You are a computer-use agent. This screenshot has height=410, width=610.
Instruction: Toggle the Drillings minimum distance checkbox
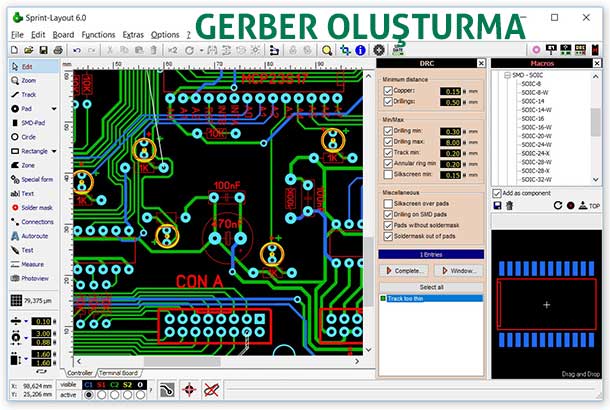click(x=388, y=102)
